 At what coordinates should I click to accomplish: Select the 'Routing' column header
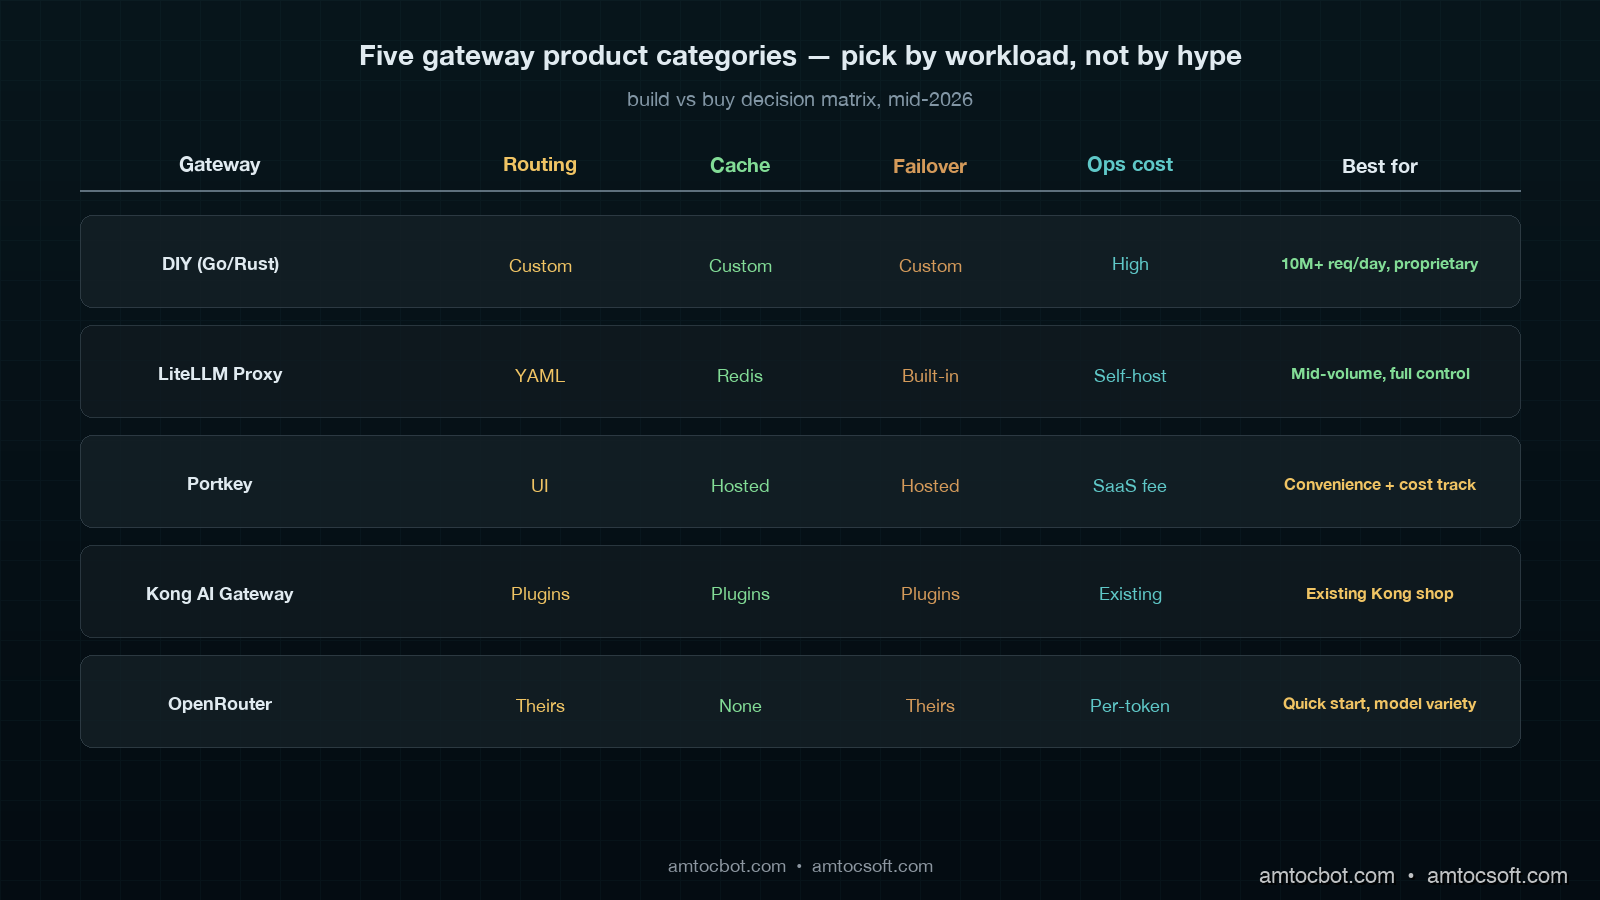[540, 165]
